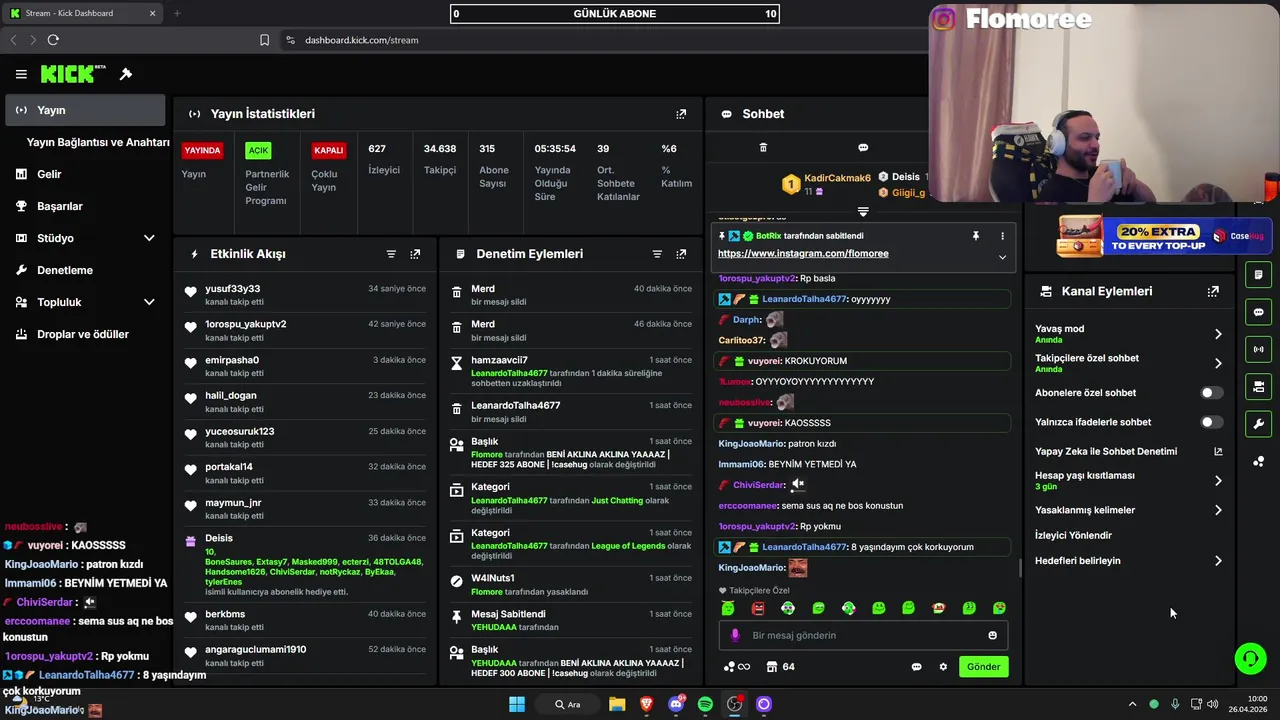Open Yapay Zeka ile Sohbet Denetimi link
The height and width of the screenshot is (720, 1280).
(x=1129, y=451)
